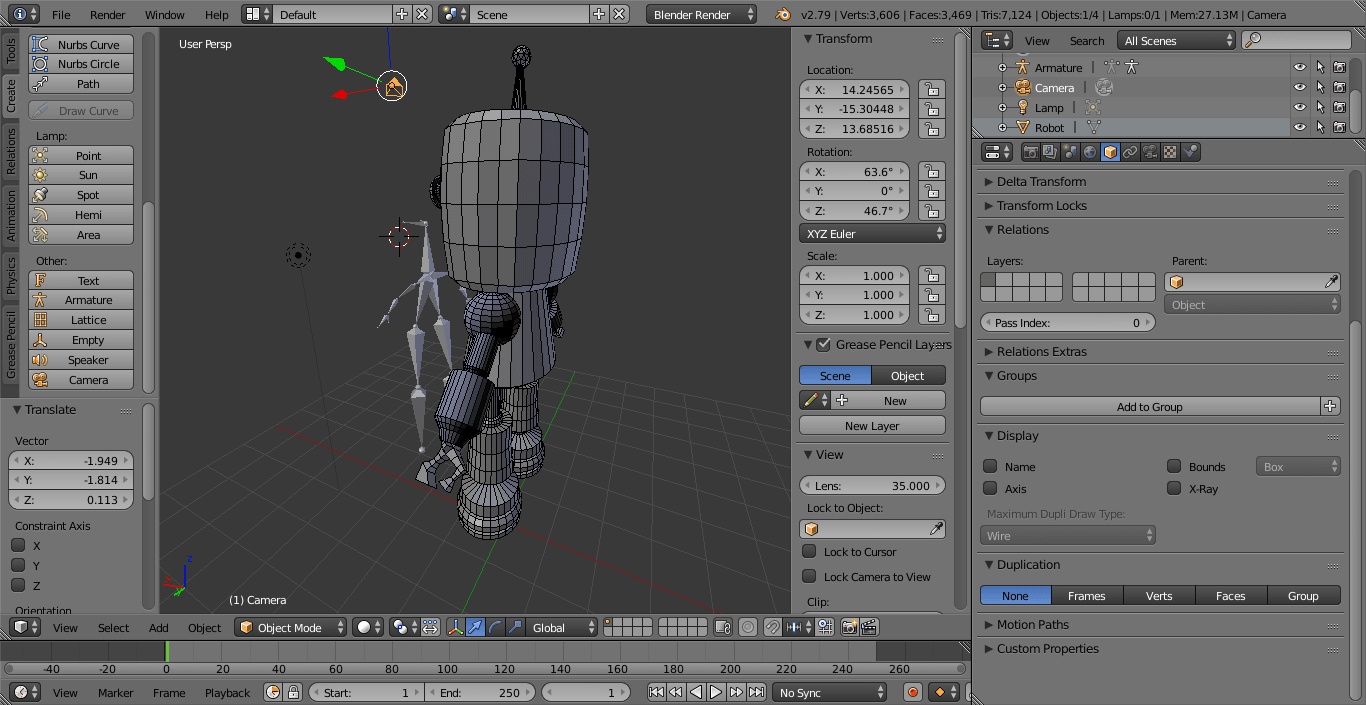This screenshot has width=1366, height=705.
Task: Hide the Robot with its eye icon
Action: click(x=1300, y=128)
